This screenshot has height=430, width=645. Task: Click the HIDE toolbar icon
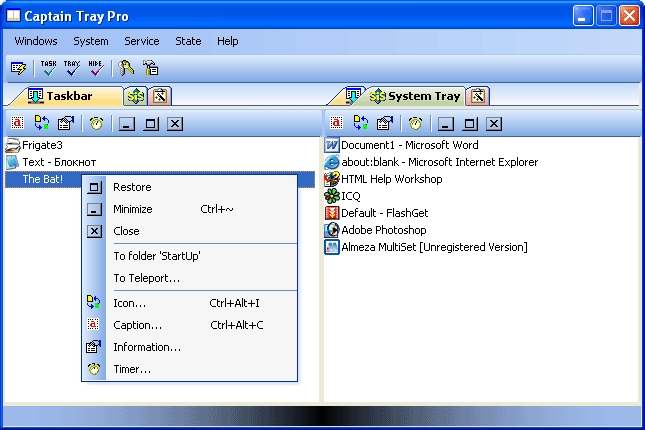(x=96, y=68)
